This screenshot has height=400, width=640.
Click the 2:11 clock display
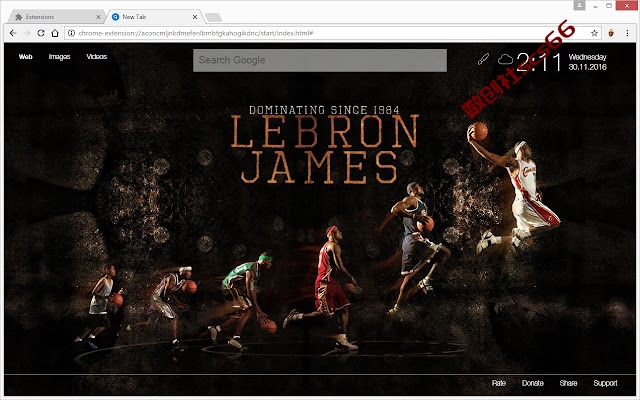pos(539,62)
